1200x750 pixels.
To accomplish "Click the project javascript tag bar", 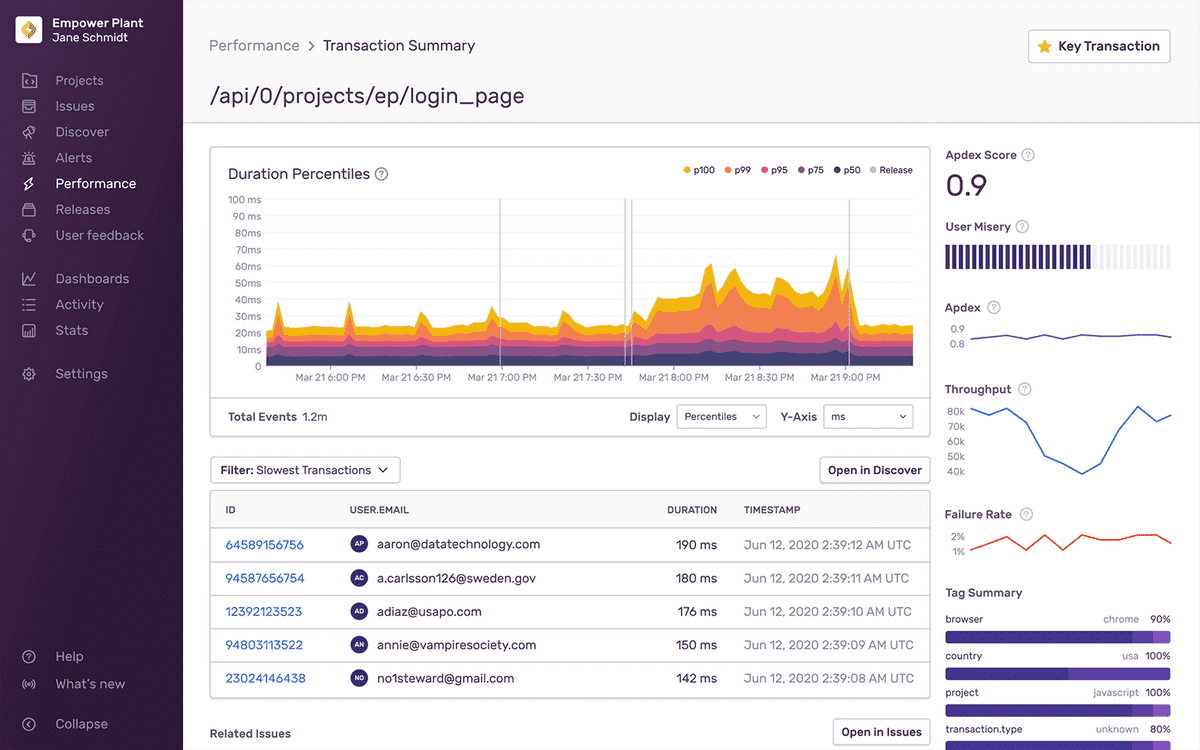I will 1058,711.
